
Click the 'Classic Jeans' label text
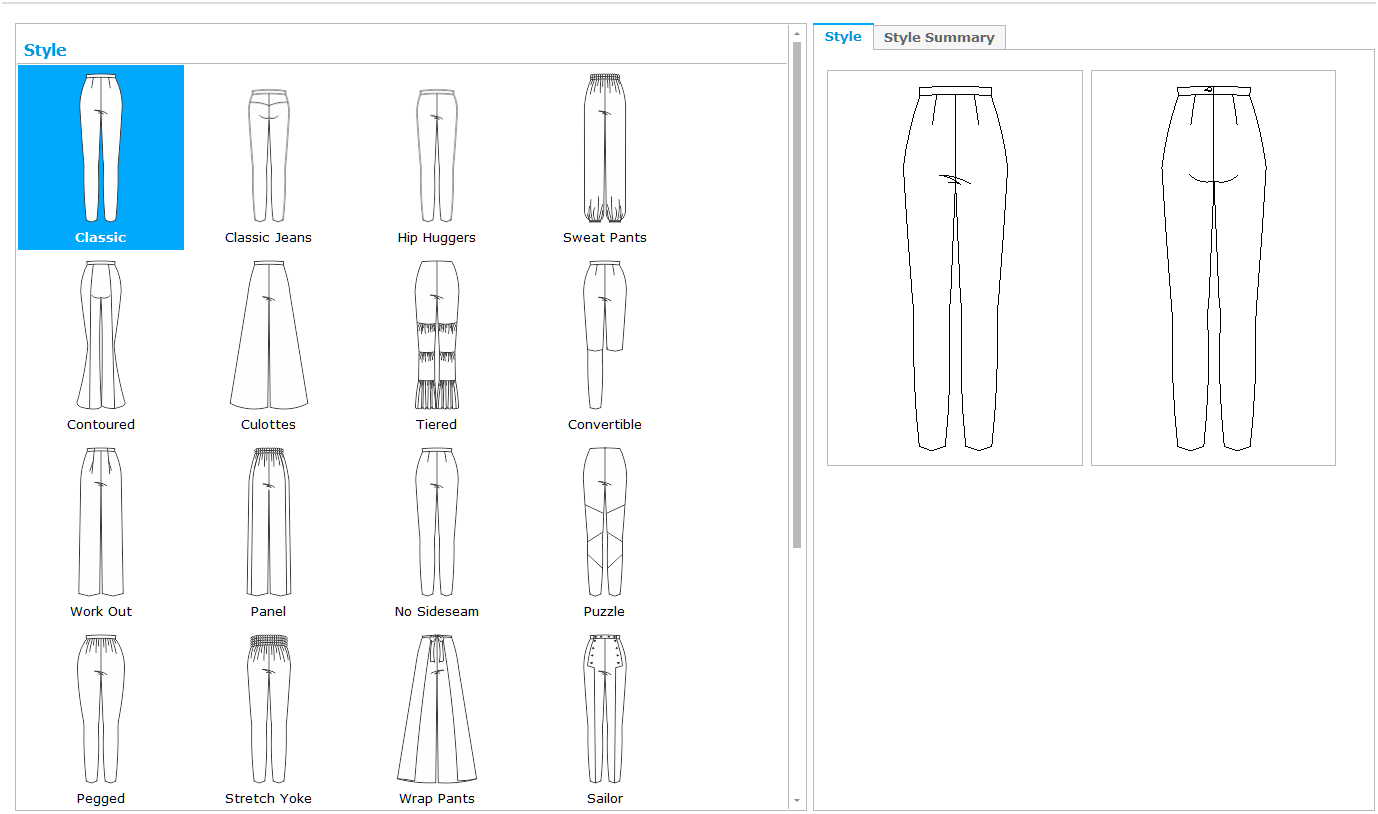tap(268, 238)
